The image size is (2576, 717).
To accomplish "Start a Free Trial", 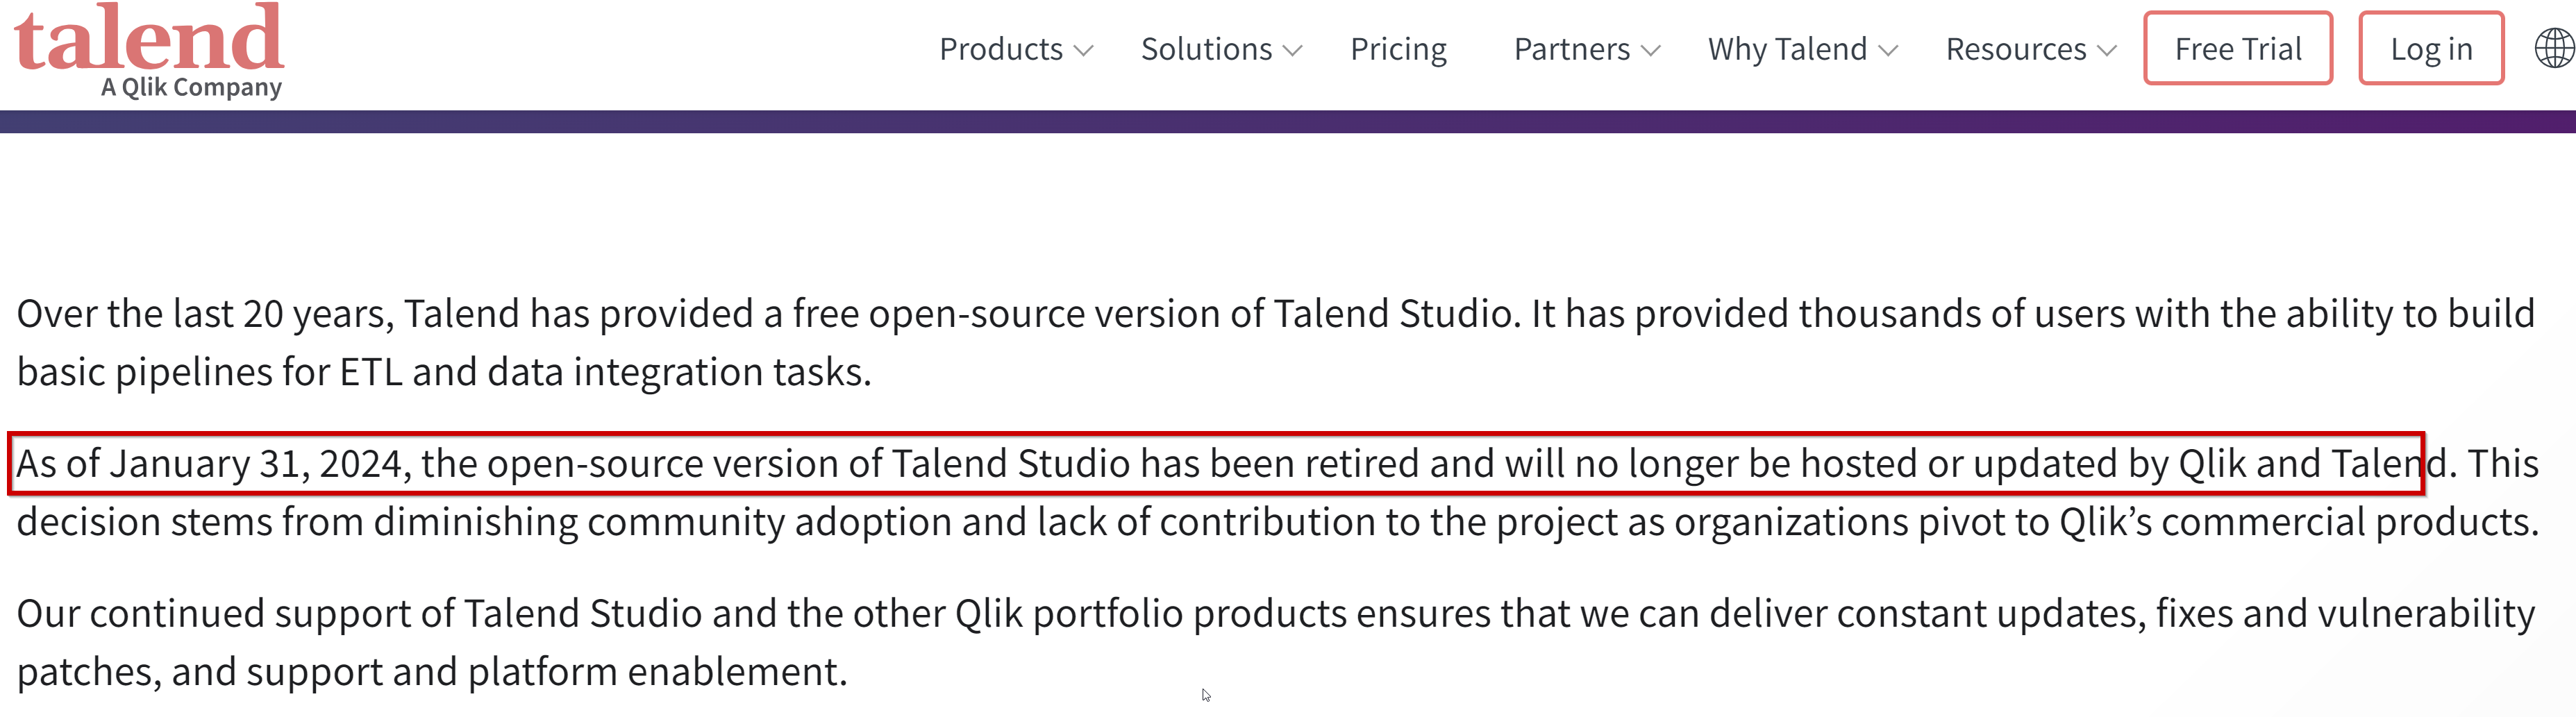I will pos(2238,48).
